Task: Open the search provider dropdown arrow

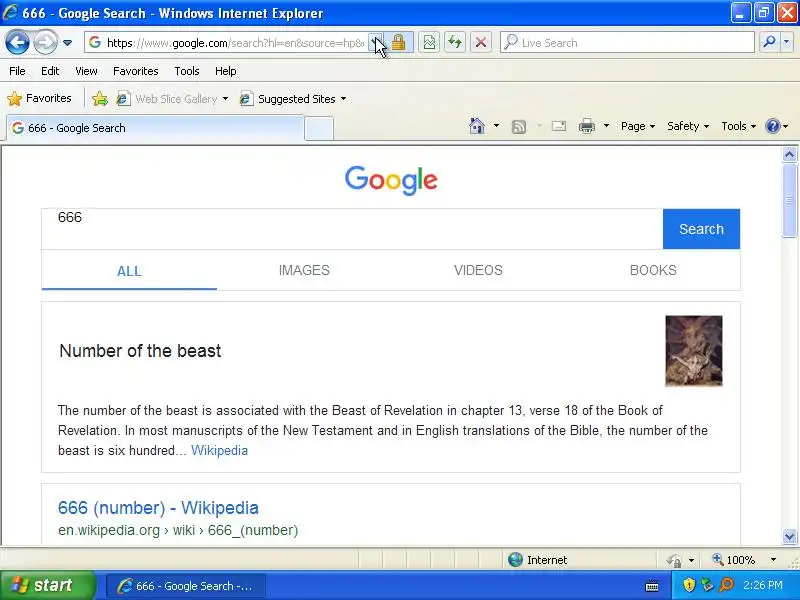Action: pyautogui.click(x=787, y=42)
